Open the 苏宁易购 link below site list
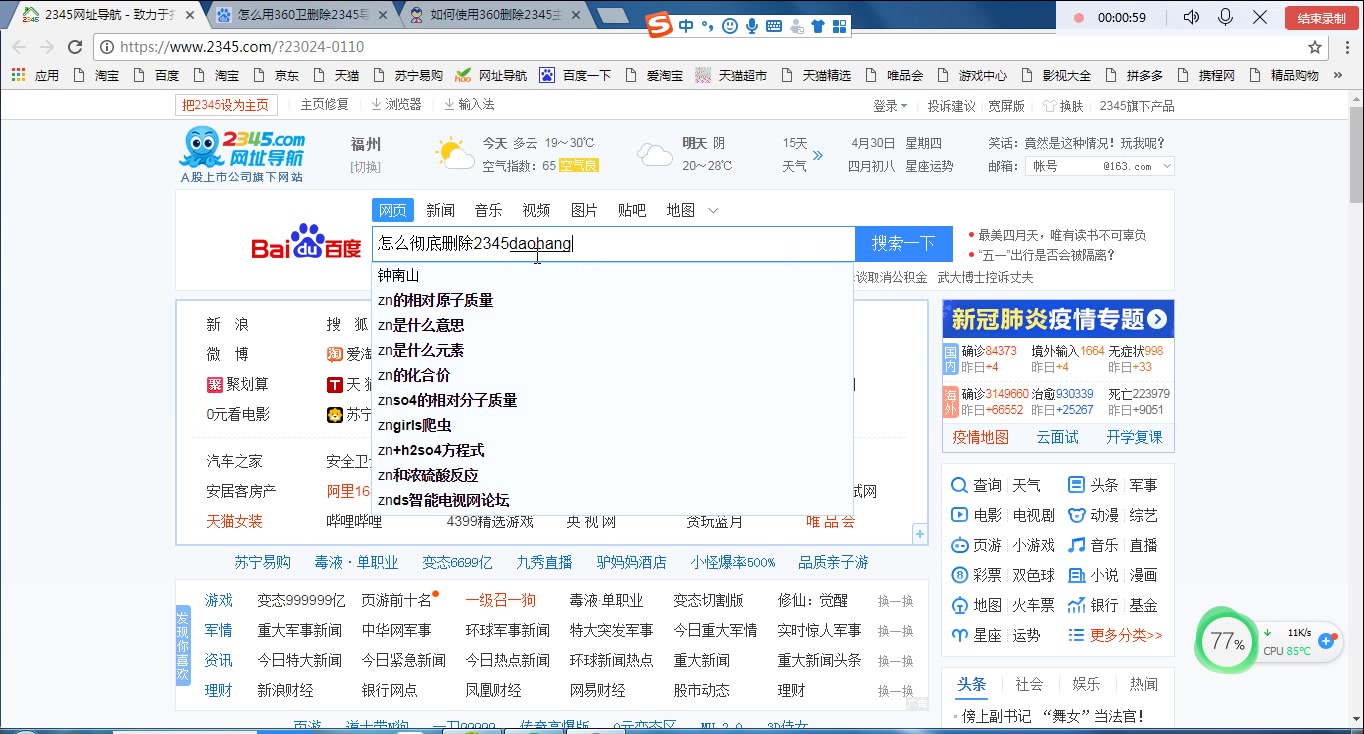The height and width of the screenshot is (734, 1364). [262, 562]
